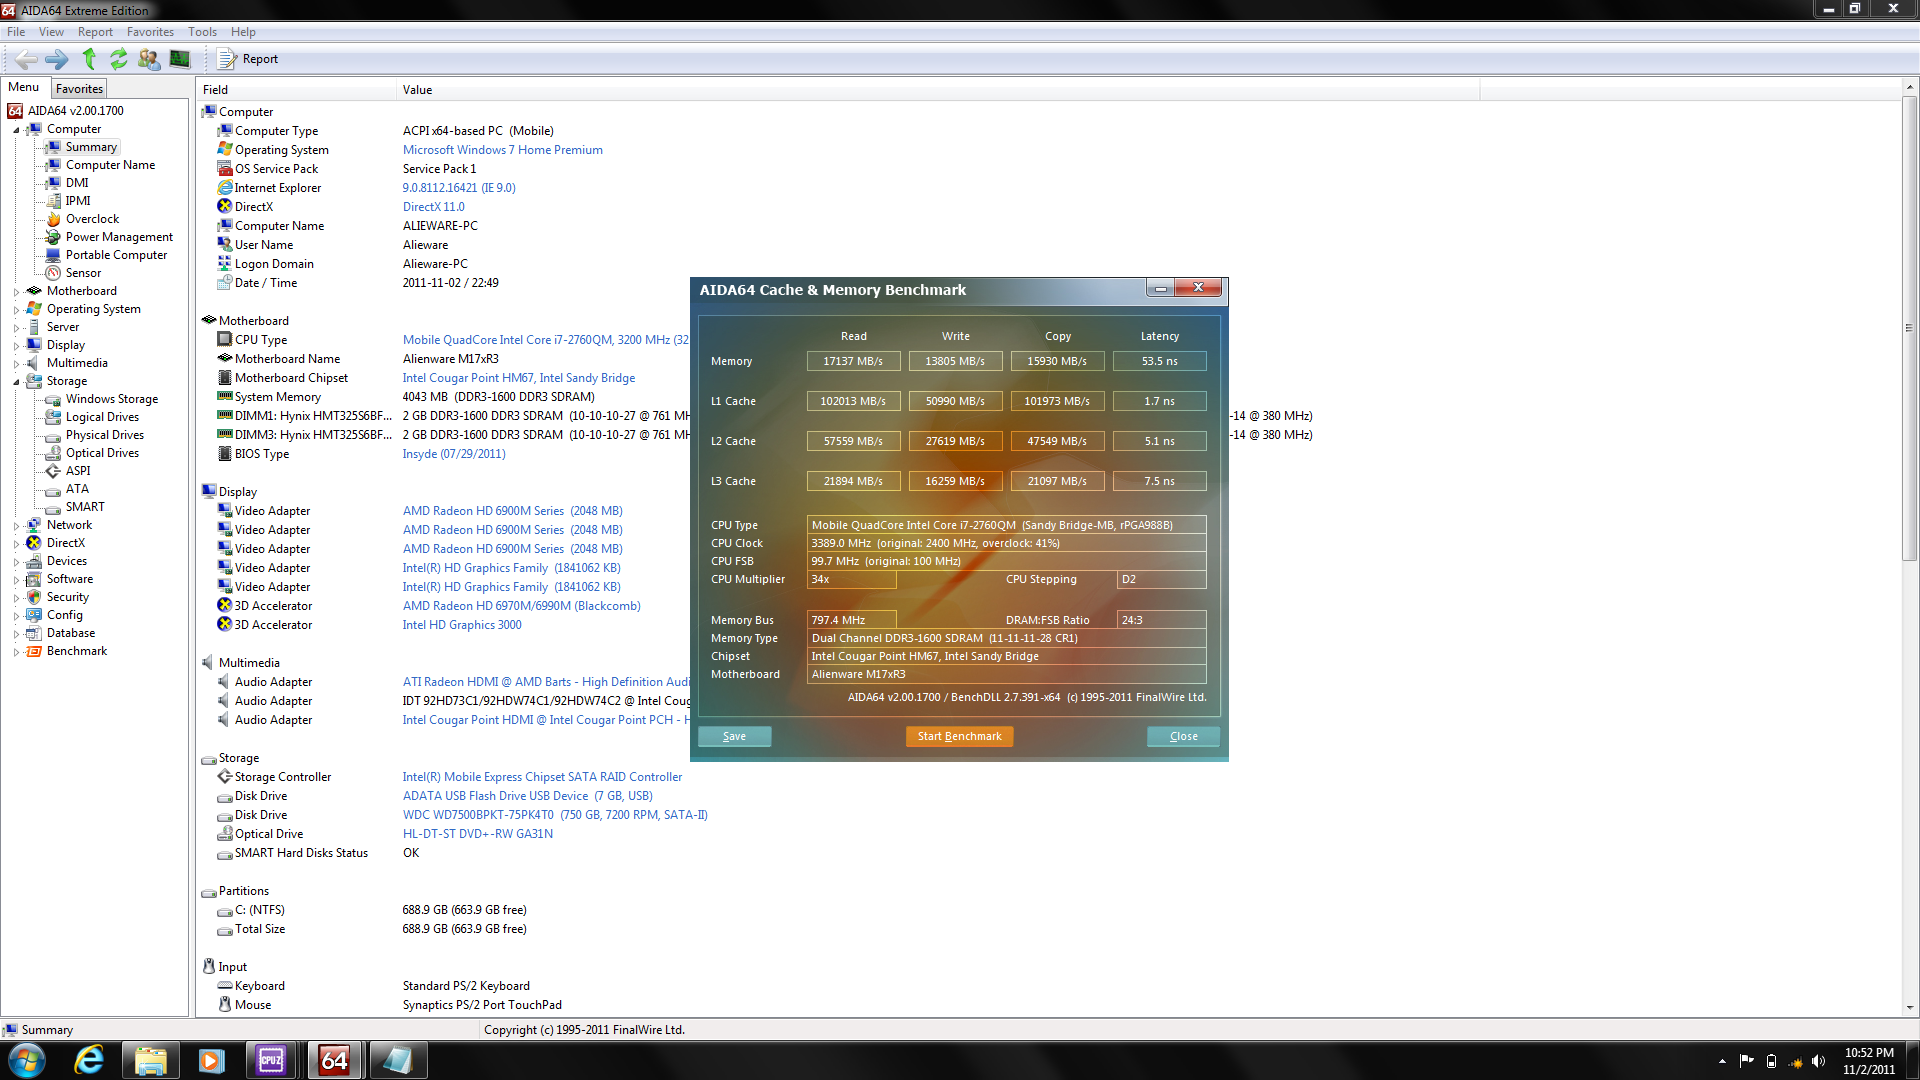1920x1080 pixels.
Task: Click the Back navigation arrow
Action: (27, 59)
